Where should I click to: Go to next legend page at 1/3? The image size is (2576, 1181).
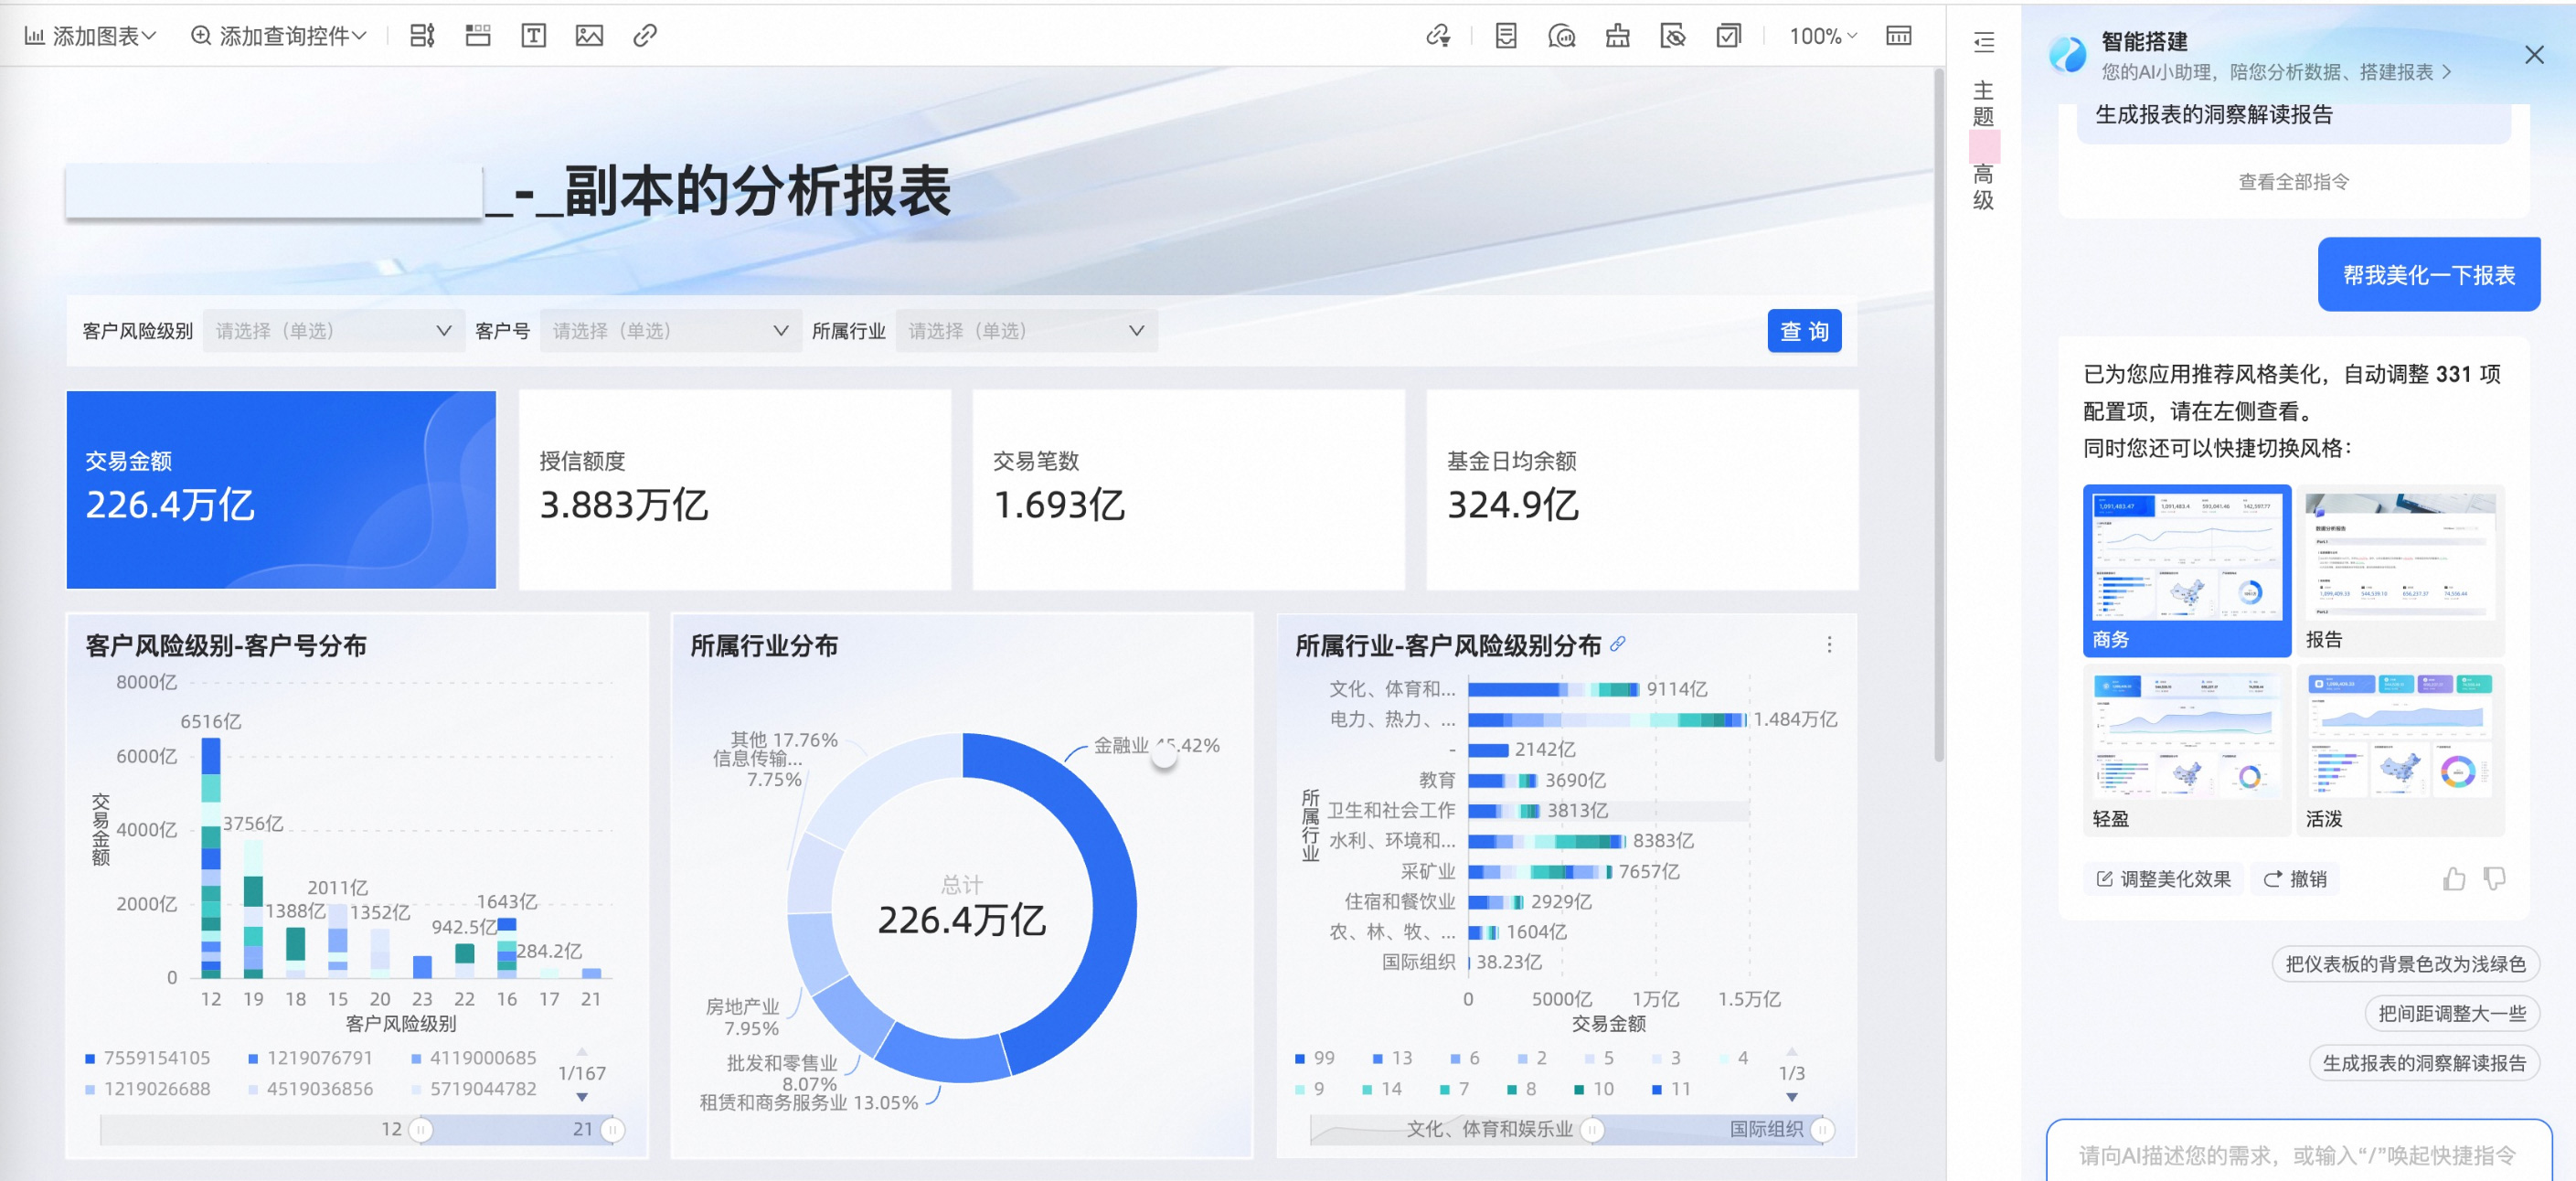point(1792,1097)
